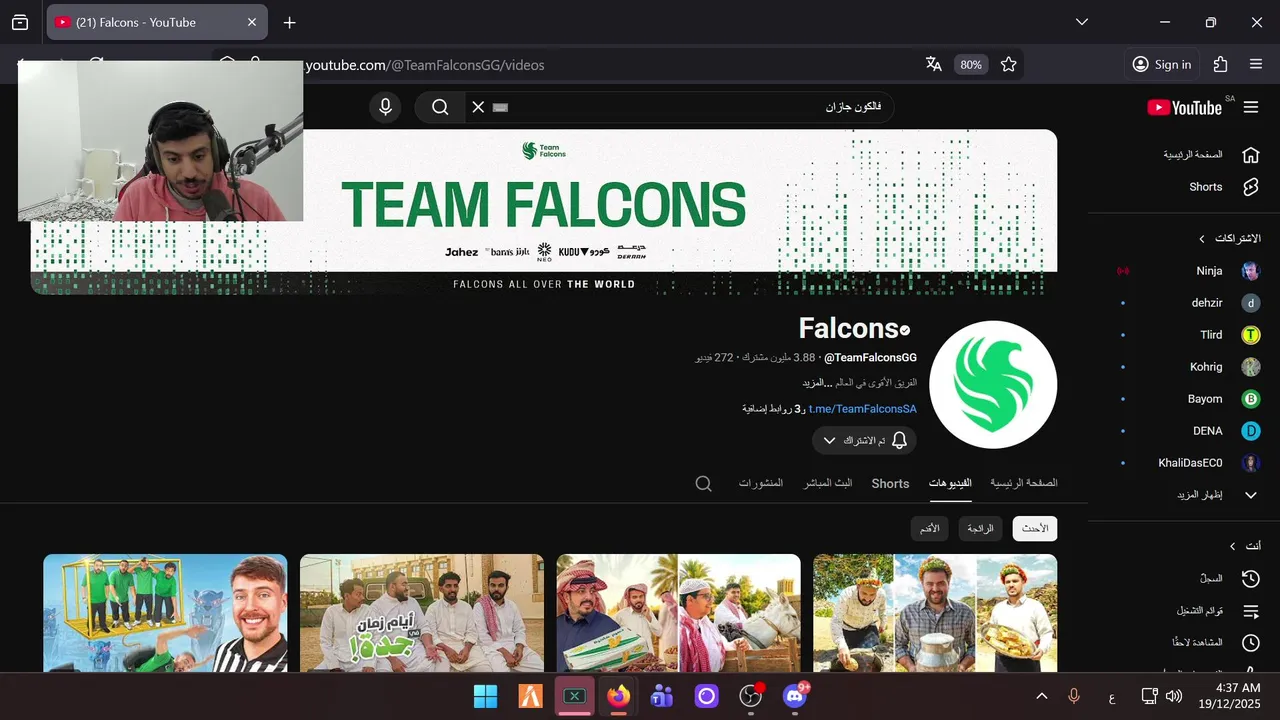Viewport: 1280px width, 720px height.
Task: Open the 80% zoom level indicator
Action: click(971, 64)
